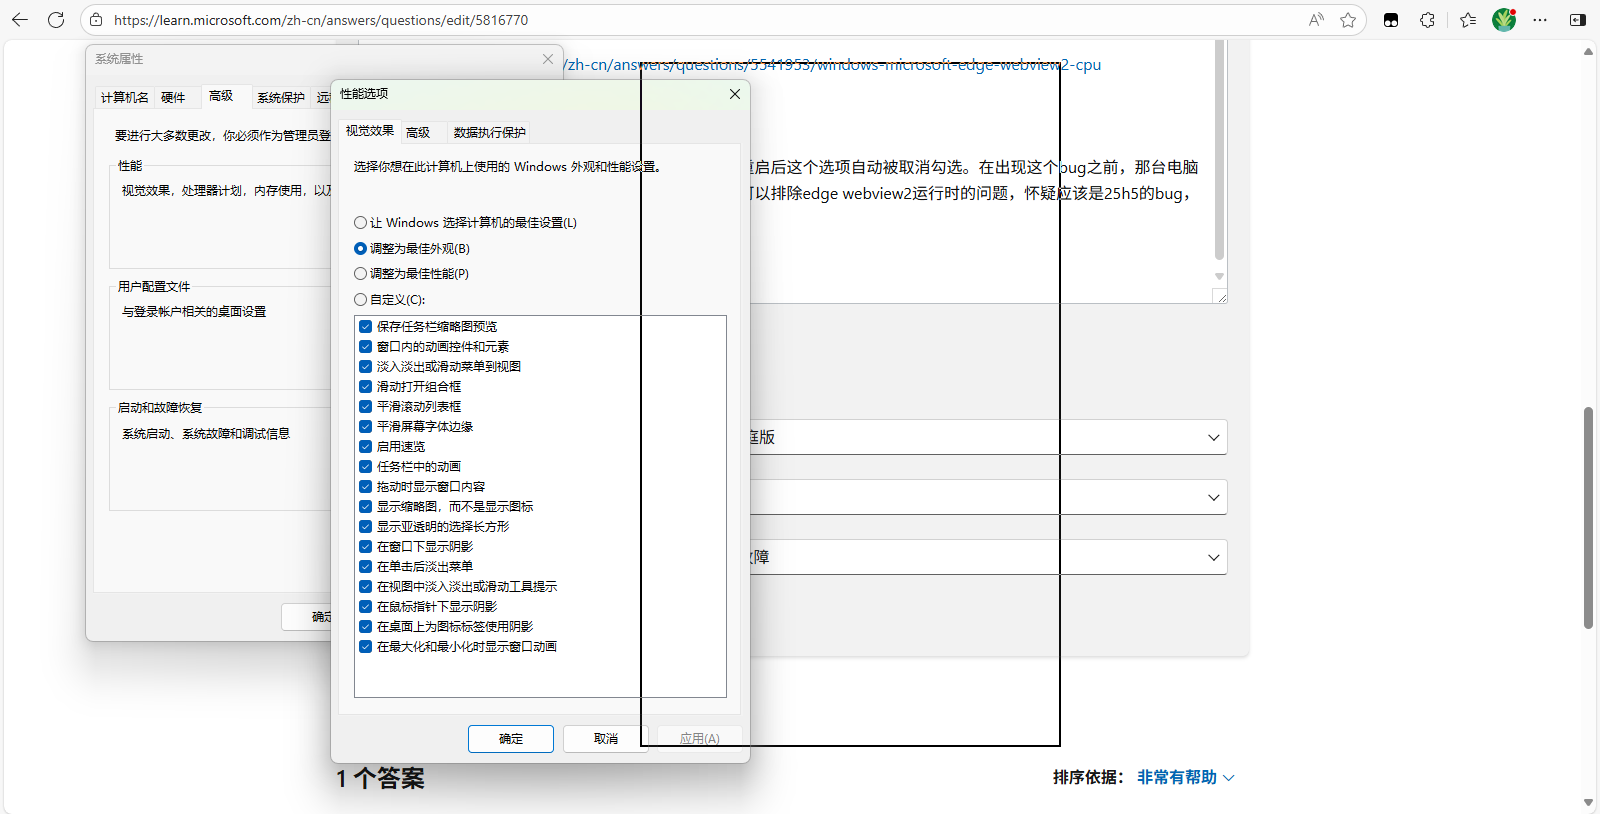Click the page vertical scrollbar thumb
The height and width of the screenshot is (814, 1600).
pos(1588,518)
